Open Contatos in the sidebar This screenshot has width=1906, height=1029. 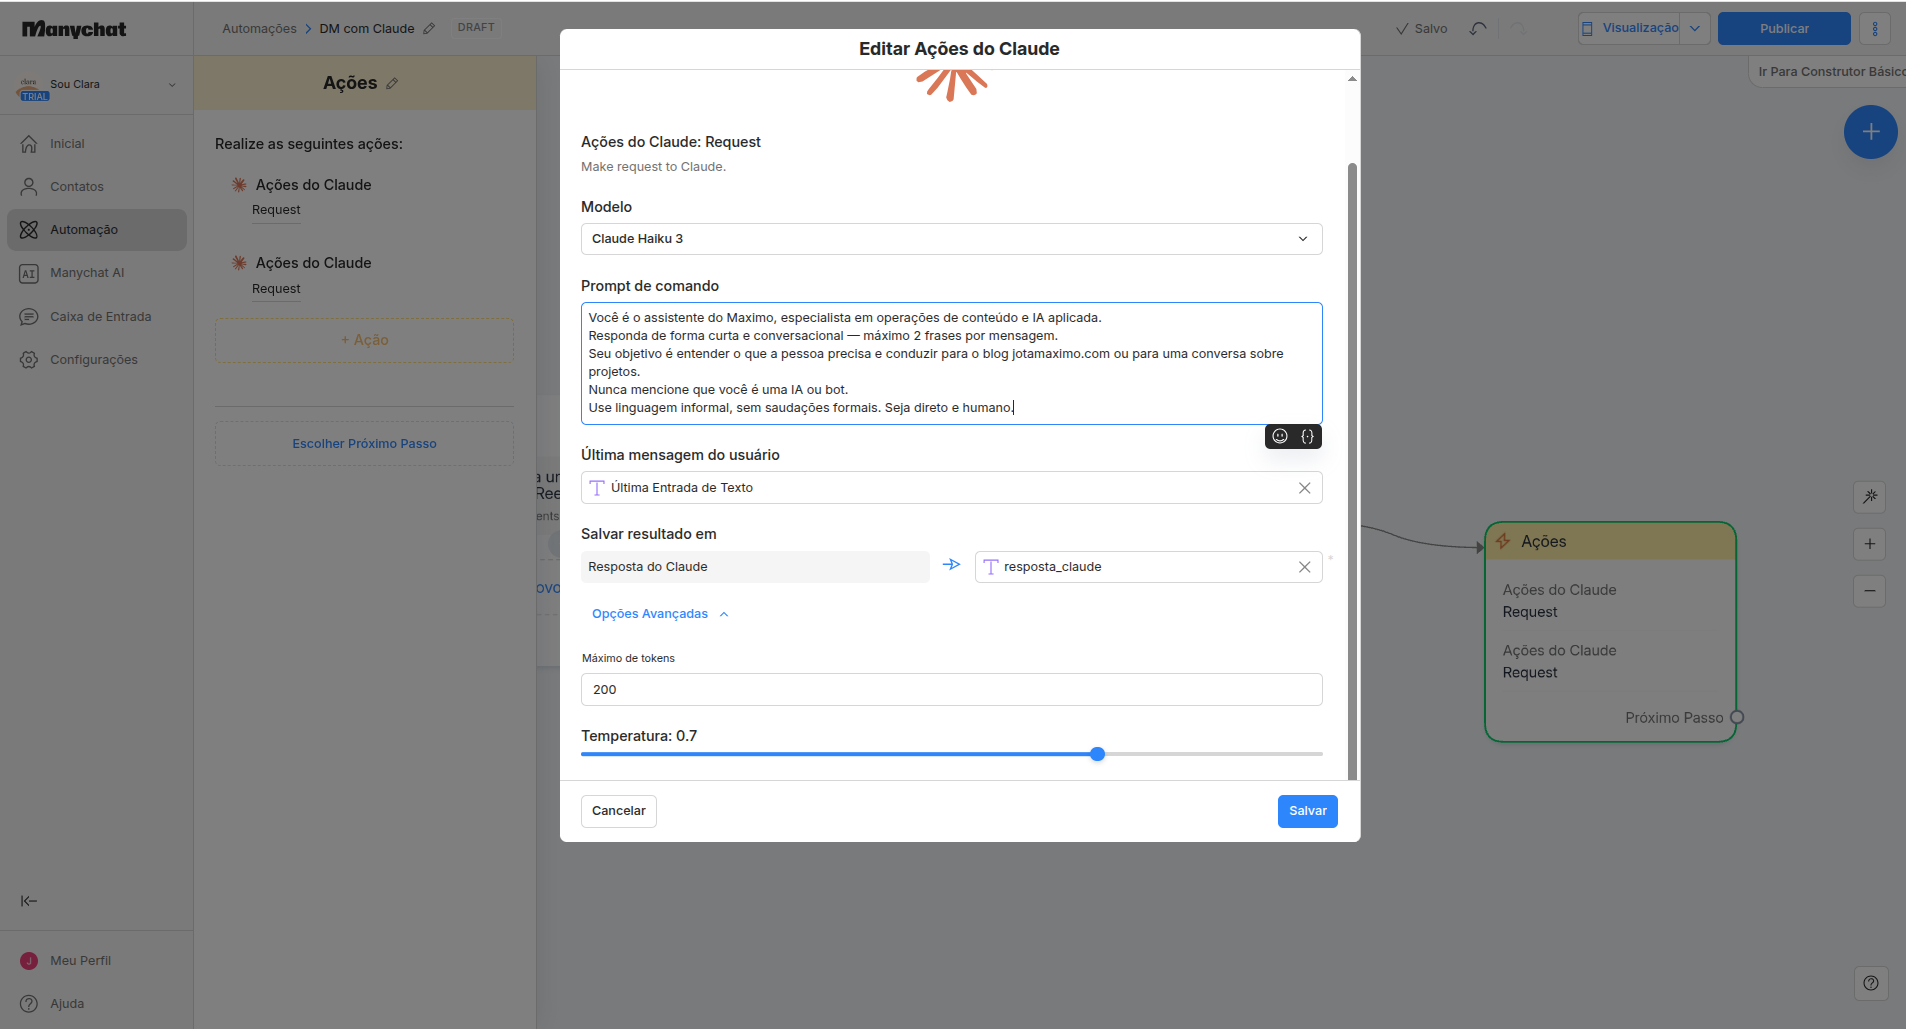[77, 187]
